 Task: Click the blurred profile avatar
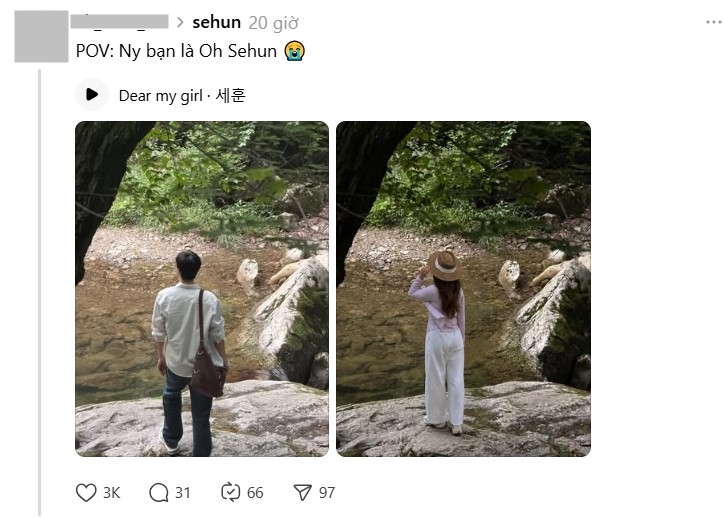coord(41,36)
